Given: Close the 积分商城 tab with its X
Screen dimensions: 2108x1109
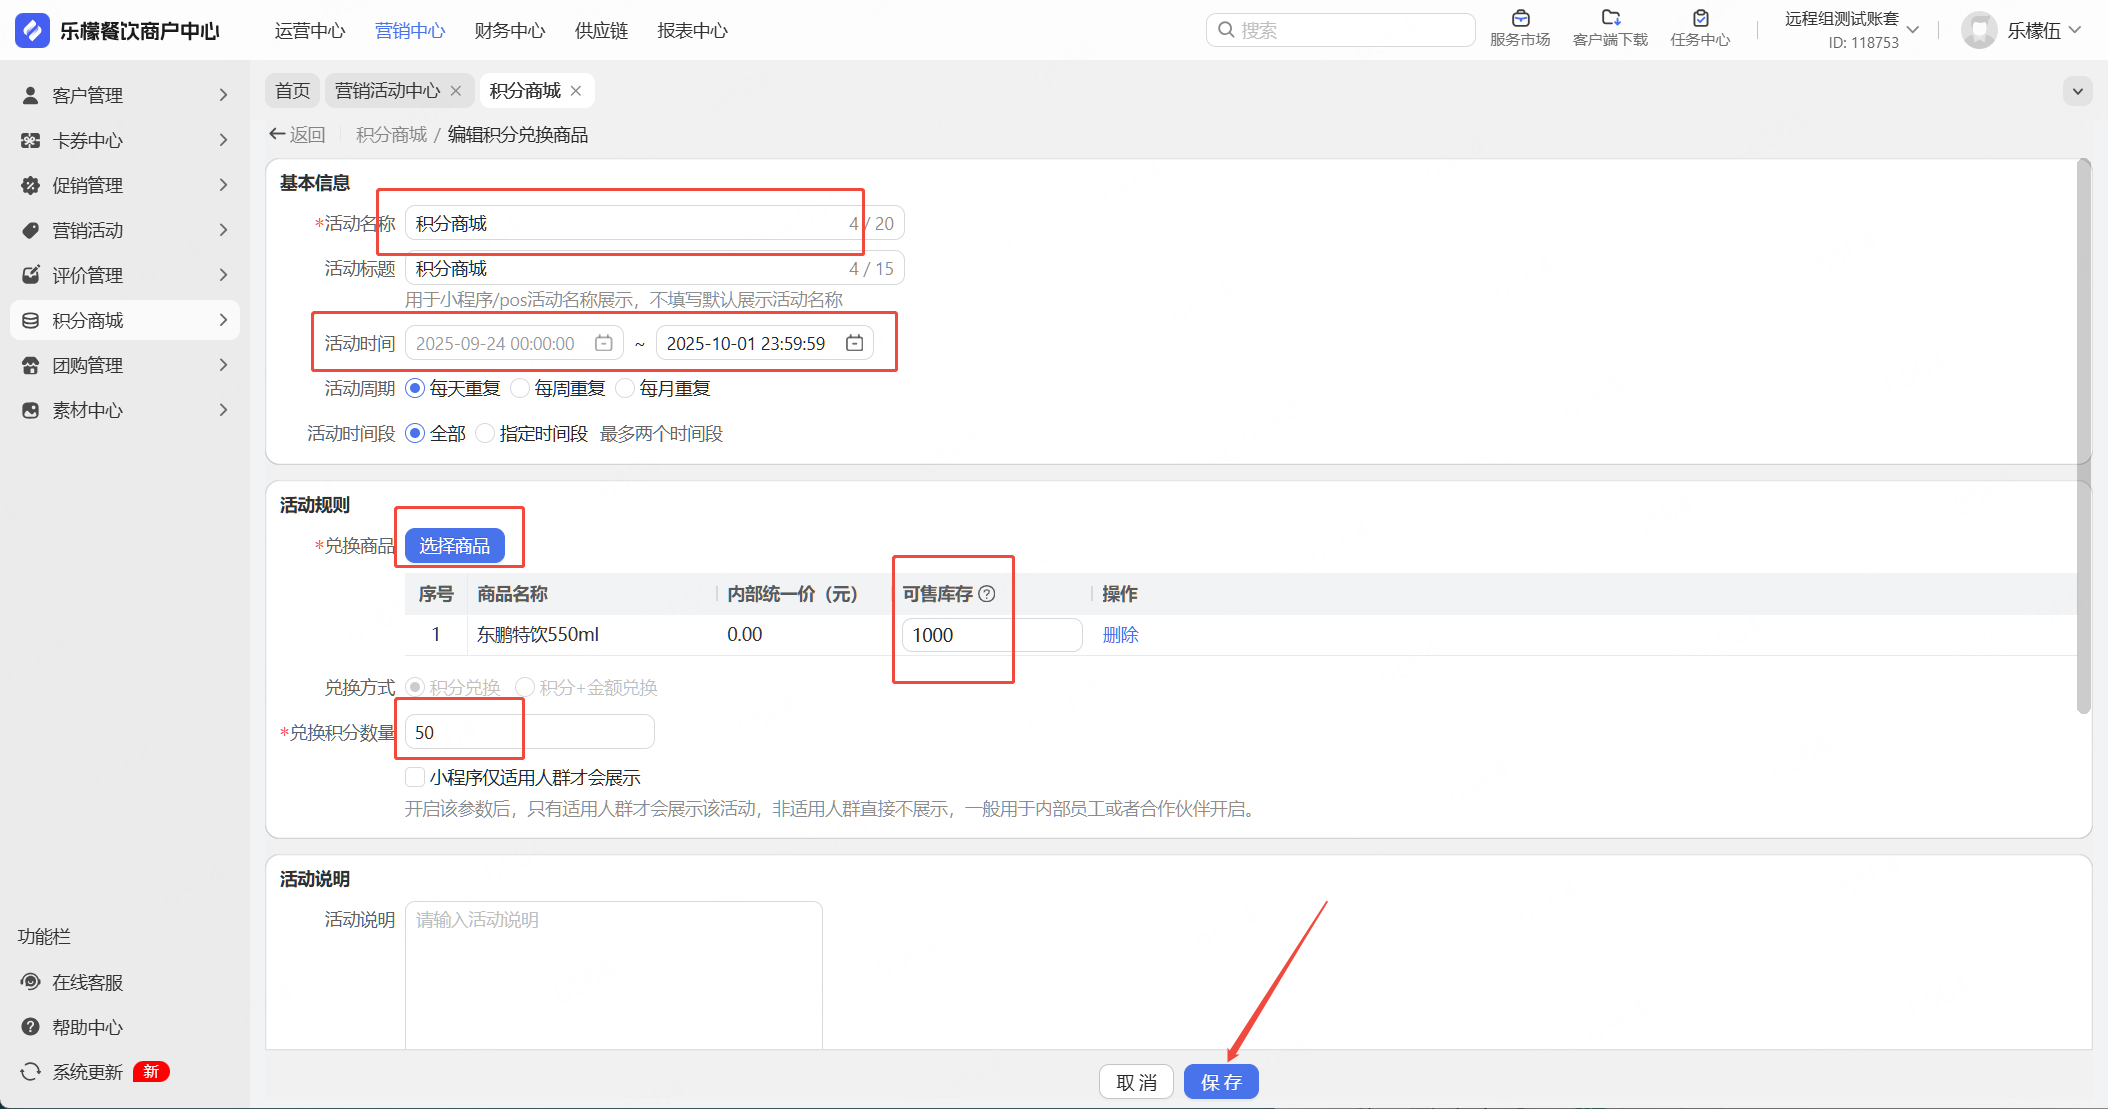Looking at the screenshot, I should [576, 91].
